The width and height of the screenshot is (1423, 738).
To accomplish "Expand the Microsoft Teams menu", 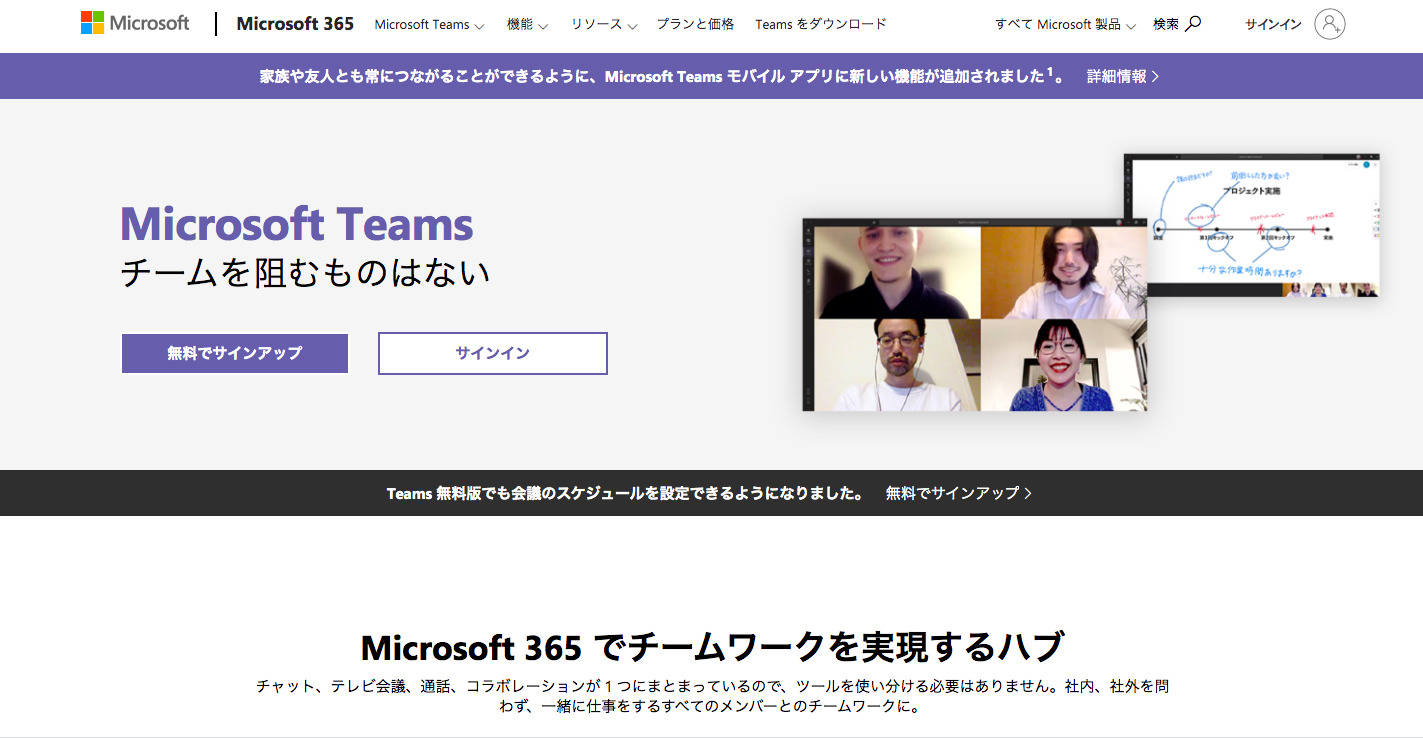I will [x=429, y=24].
